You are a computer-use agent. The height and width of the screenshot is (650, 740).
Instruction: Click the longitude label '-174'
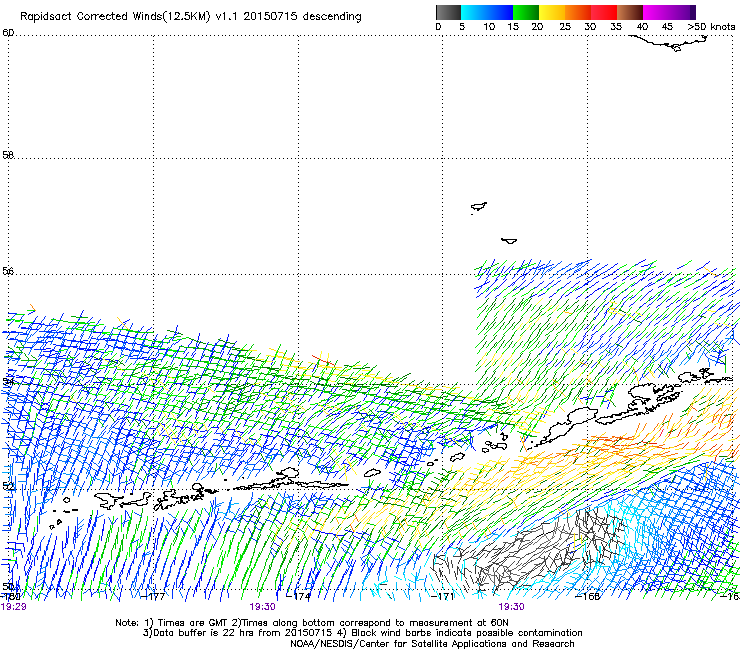pos(299,596)
